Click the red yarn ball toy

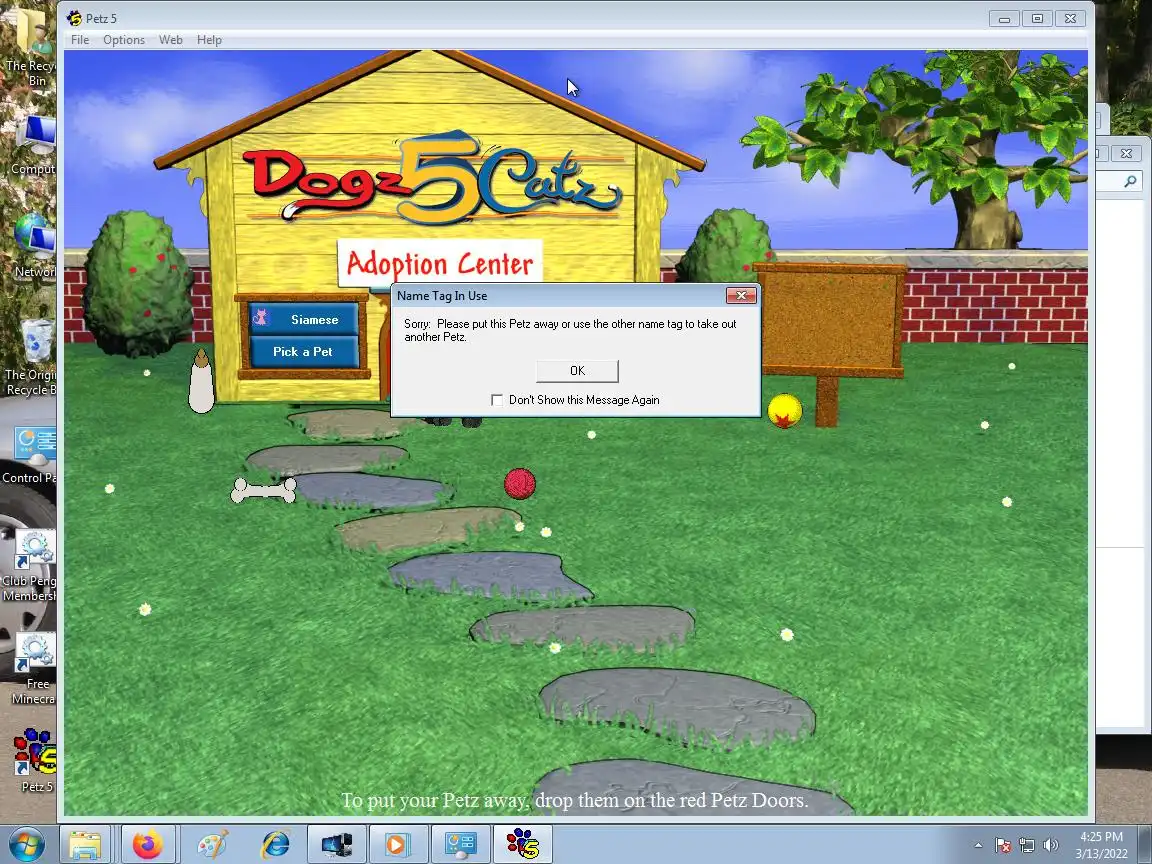(x=520, y=483)
